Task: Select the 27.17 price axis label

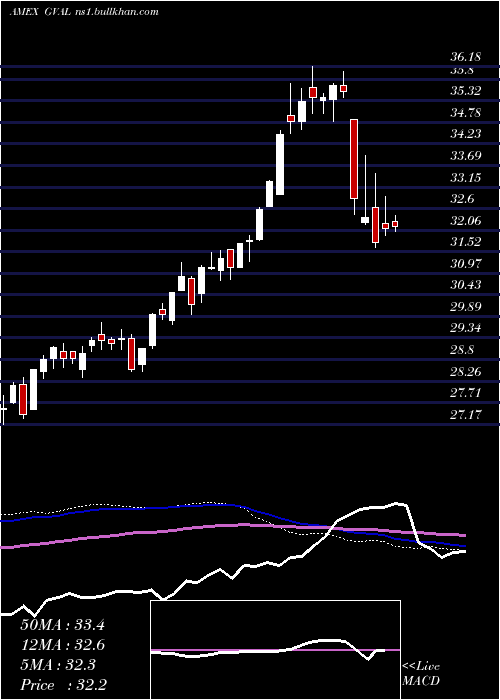Action: [466, 415]
